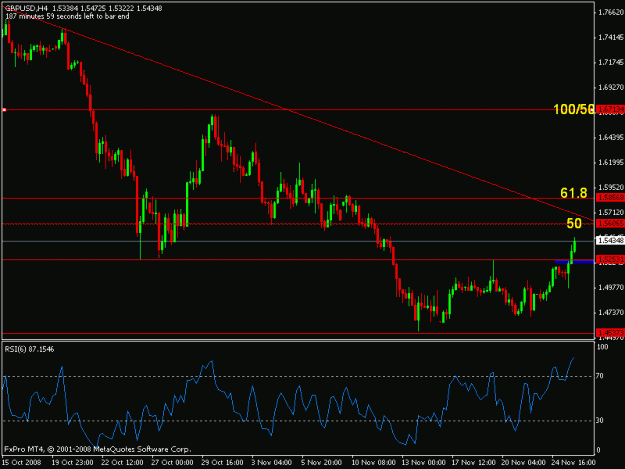Click the white anchor square on the 100/50 line
The width and height of the screenshot is (625, 469).
pyautogui.click(x=4, y=110)
